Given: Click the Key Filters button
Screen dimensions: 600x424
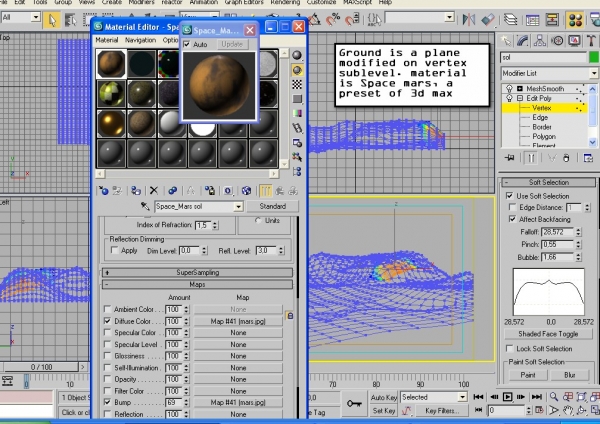Looking at the screenshot, I should tap(440, 411).
